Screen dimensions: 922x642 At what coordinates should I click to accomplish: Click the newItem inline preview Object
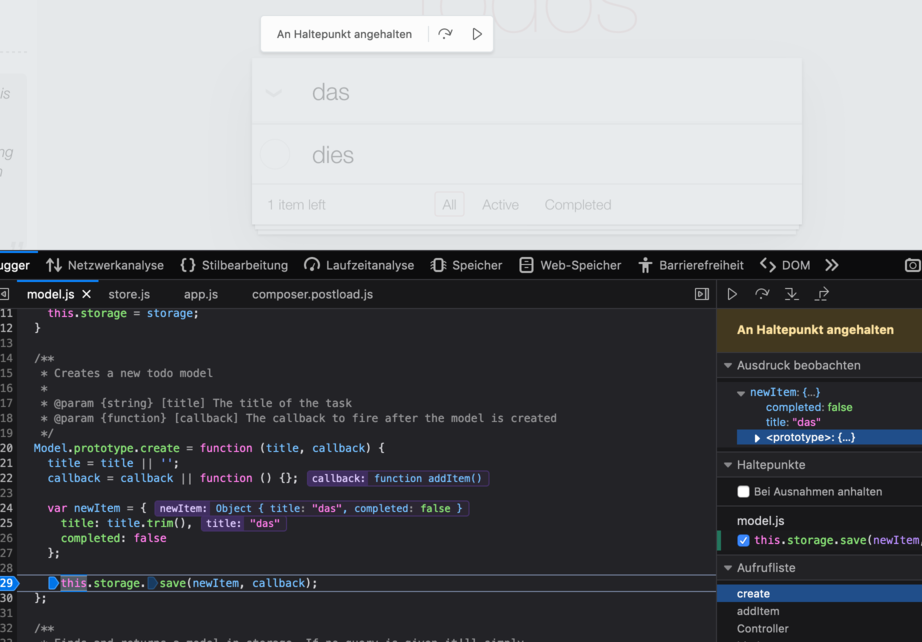point(339,509)
